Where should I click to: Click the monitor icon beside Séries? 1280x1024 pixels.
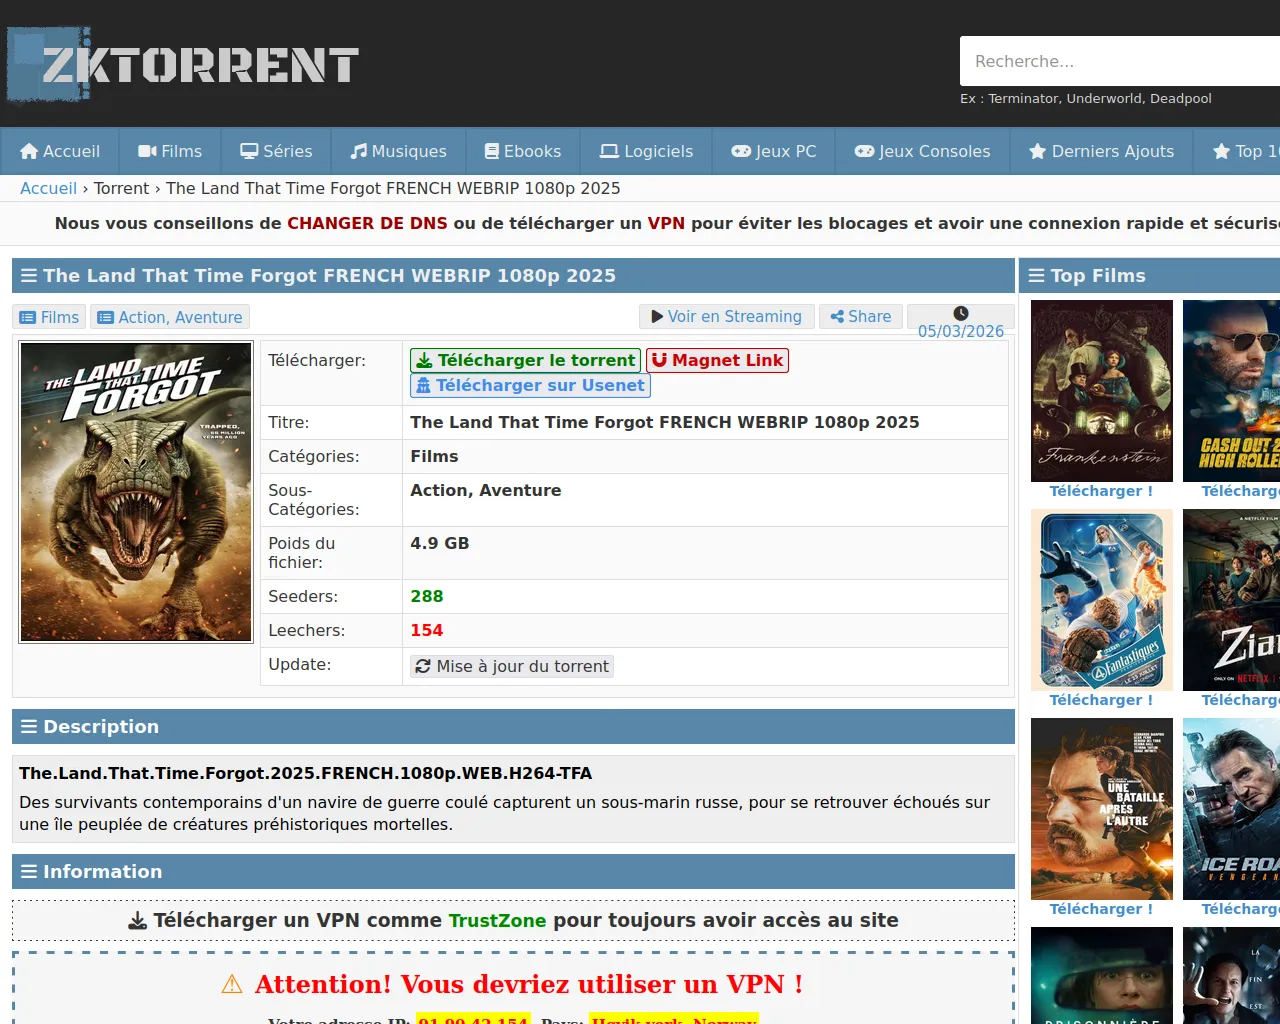point(249,151)
